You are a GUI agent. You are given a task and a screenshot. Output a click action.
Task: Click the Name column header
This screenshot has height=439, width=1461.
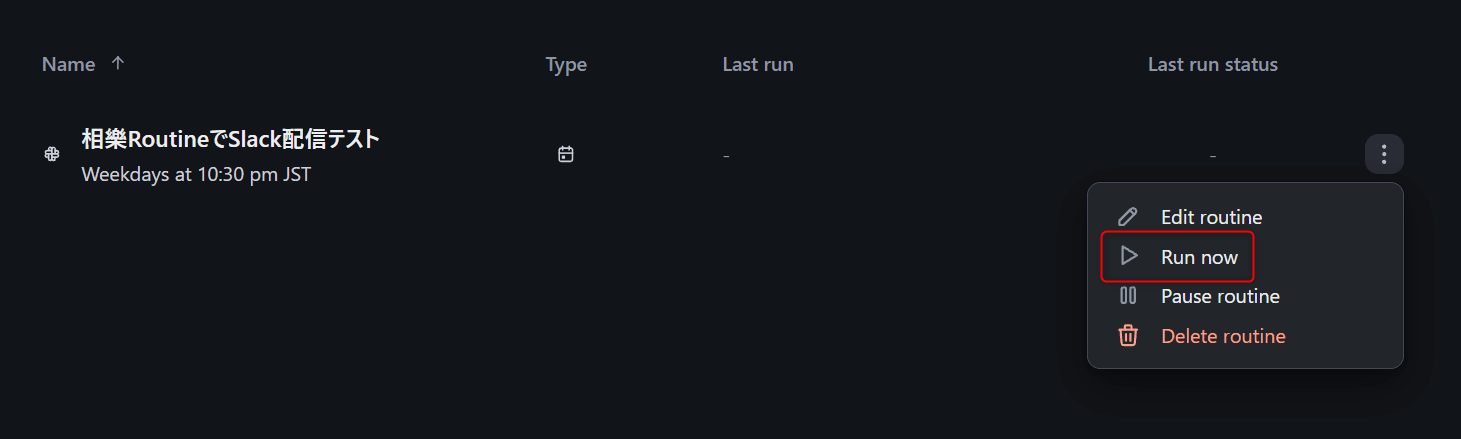pos(69,64)
